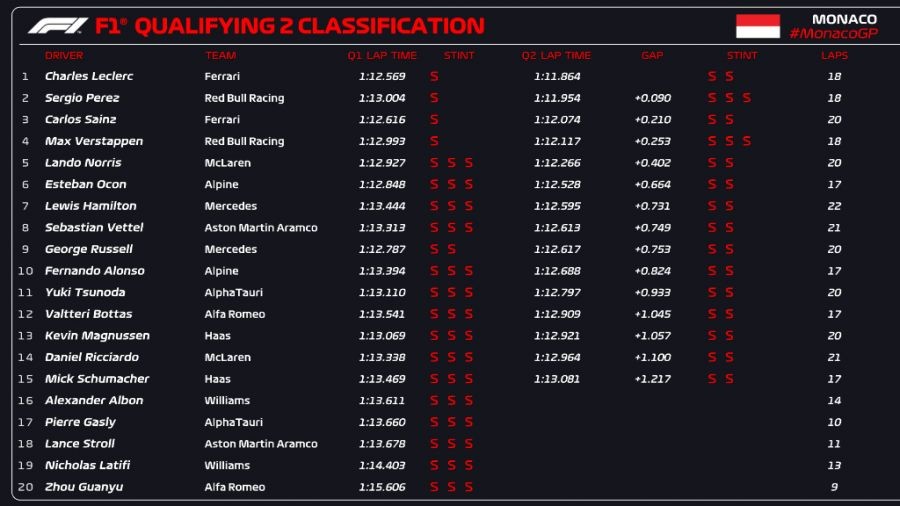Click Leclerc's Q2 lap time 1:11.864
Screen dimensions: 900x506
(557, 76)
